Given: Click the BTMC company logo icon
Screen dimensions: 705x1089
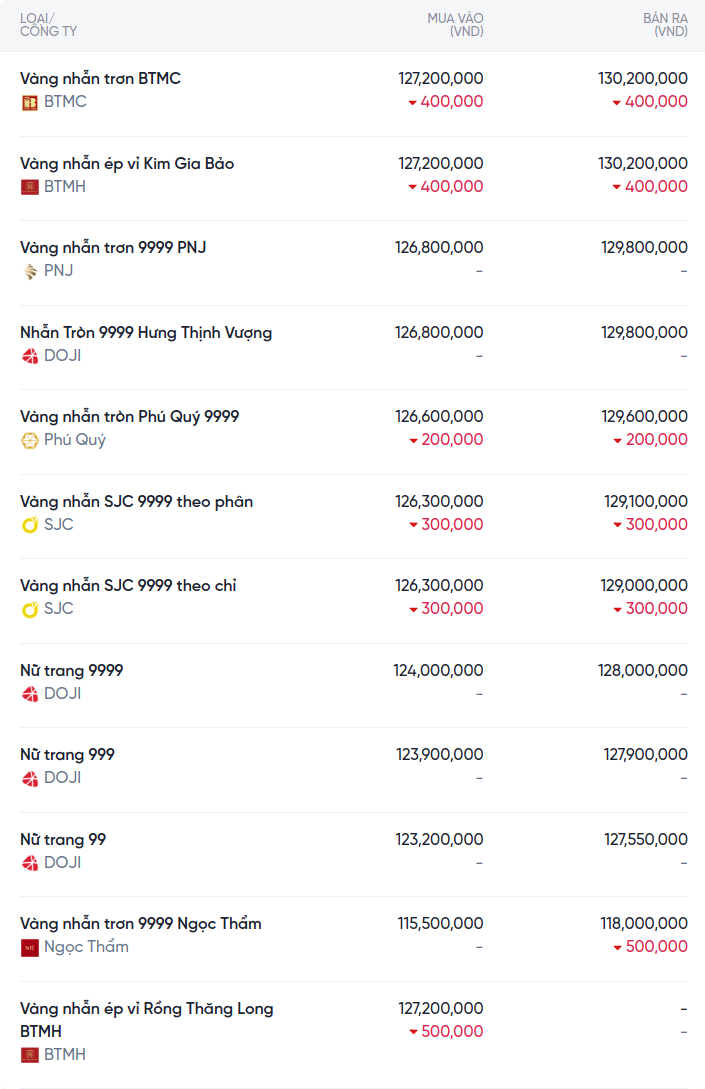Looking at the screenshot, I should [30, 102].
